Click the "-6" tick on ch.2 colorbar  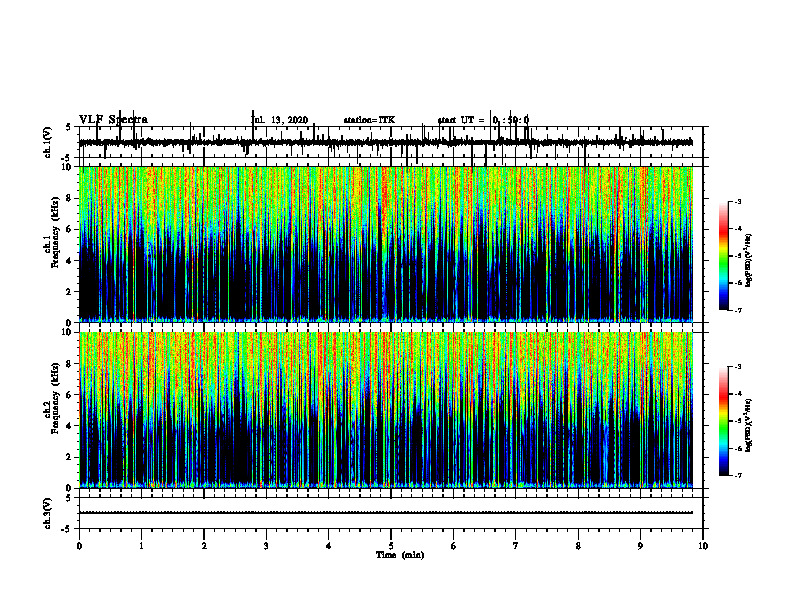tap(737, 448)
